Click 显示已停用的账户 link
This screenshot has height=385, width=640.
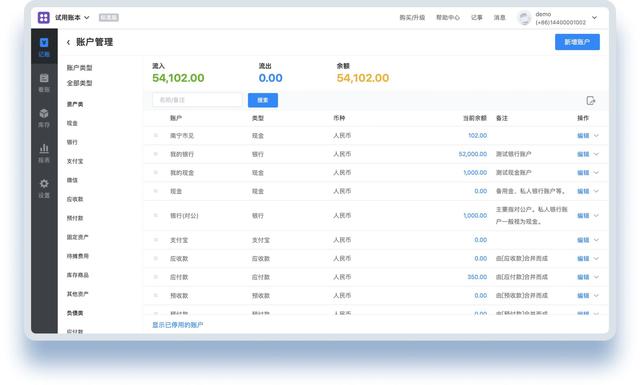point(178,325)
